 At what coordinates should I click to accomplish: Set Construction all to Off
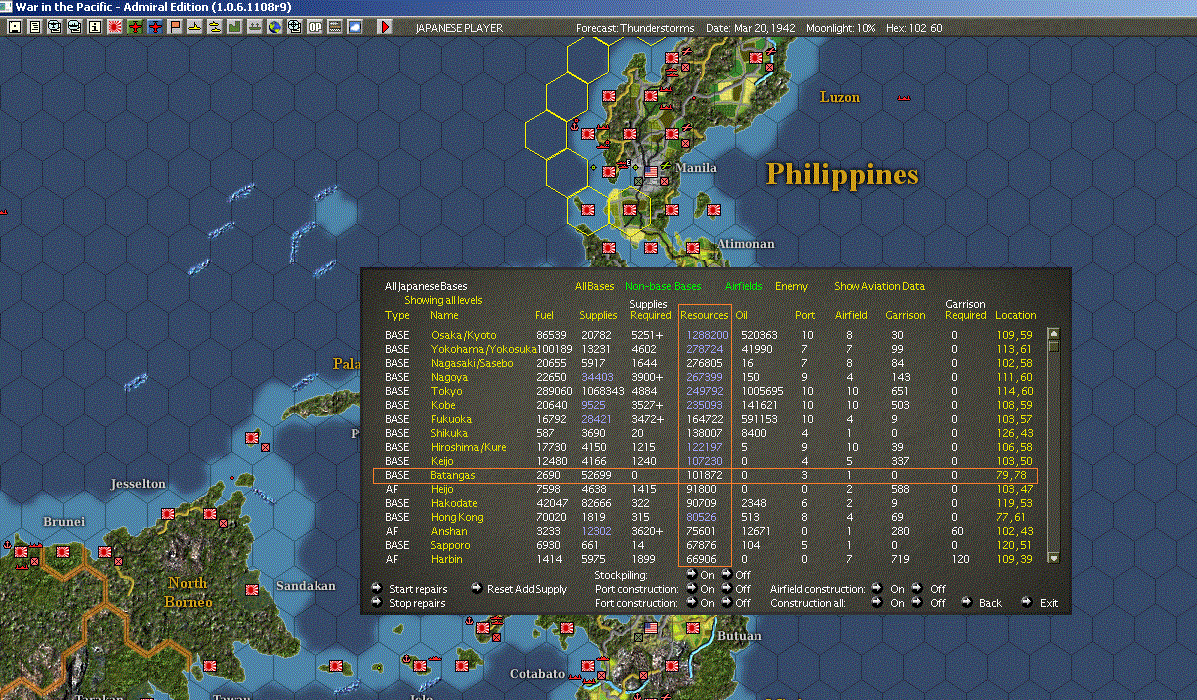click(917, 602)
